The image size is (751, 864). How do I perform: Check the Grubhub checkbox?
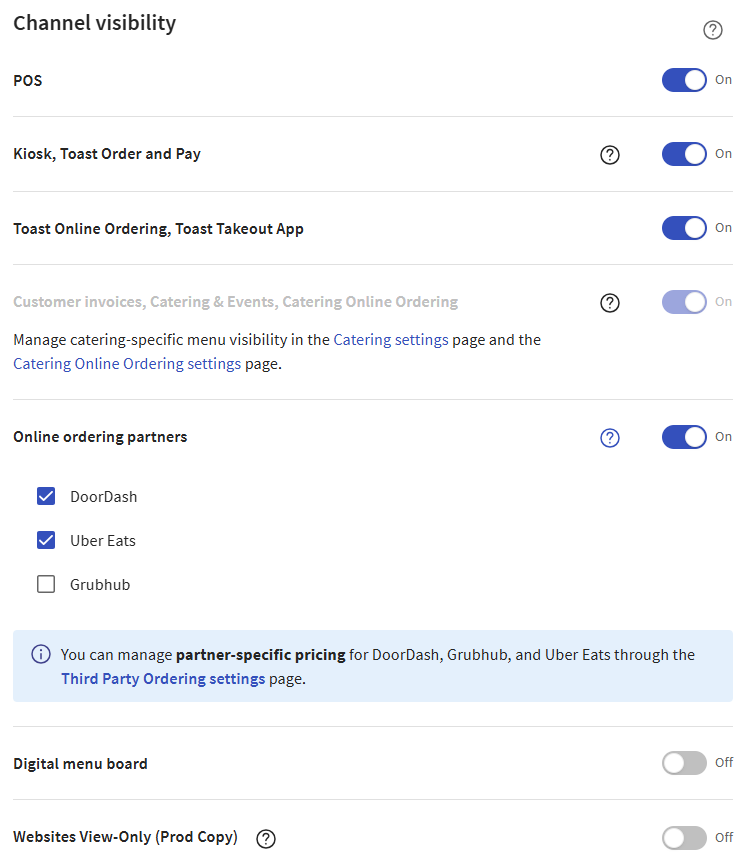46,584
